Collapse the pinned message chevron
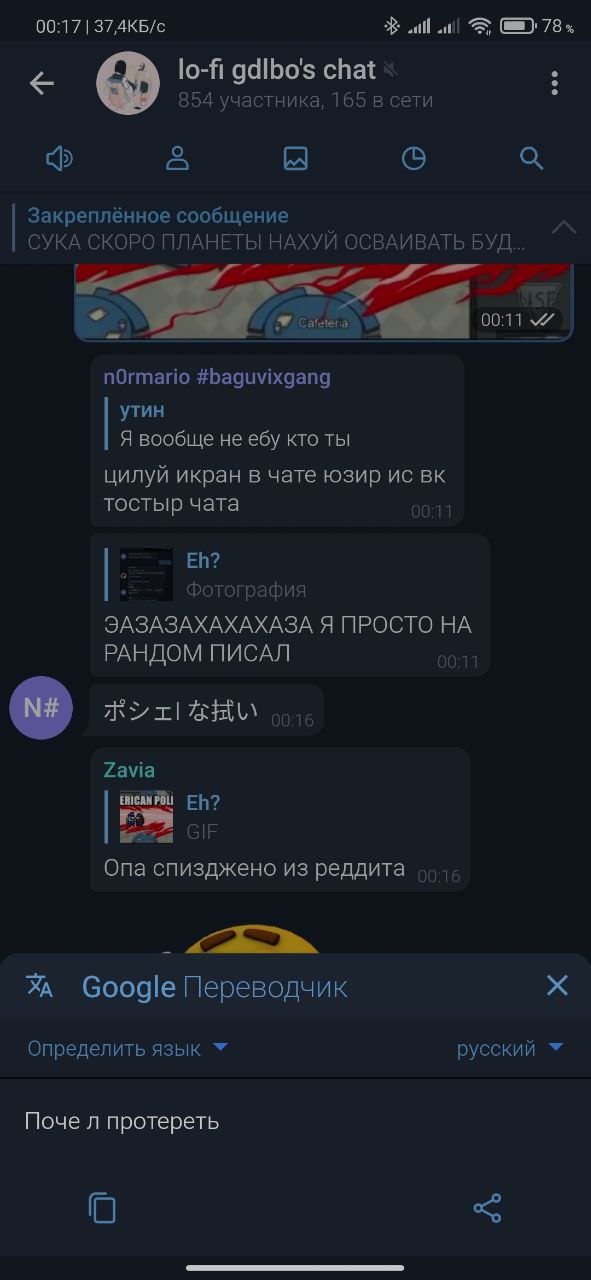 point(564,228)
